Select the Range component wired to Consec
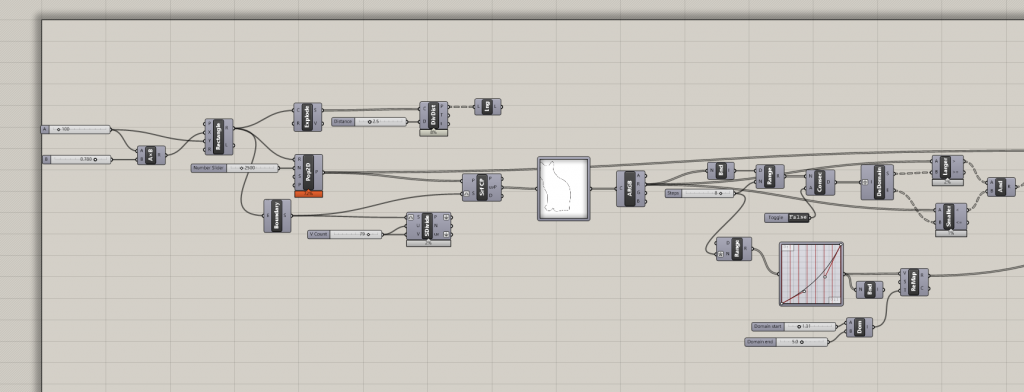This screenshot has height=392, width=1024. 770,176
